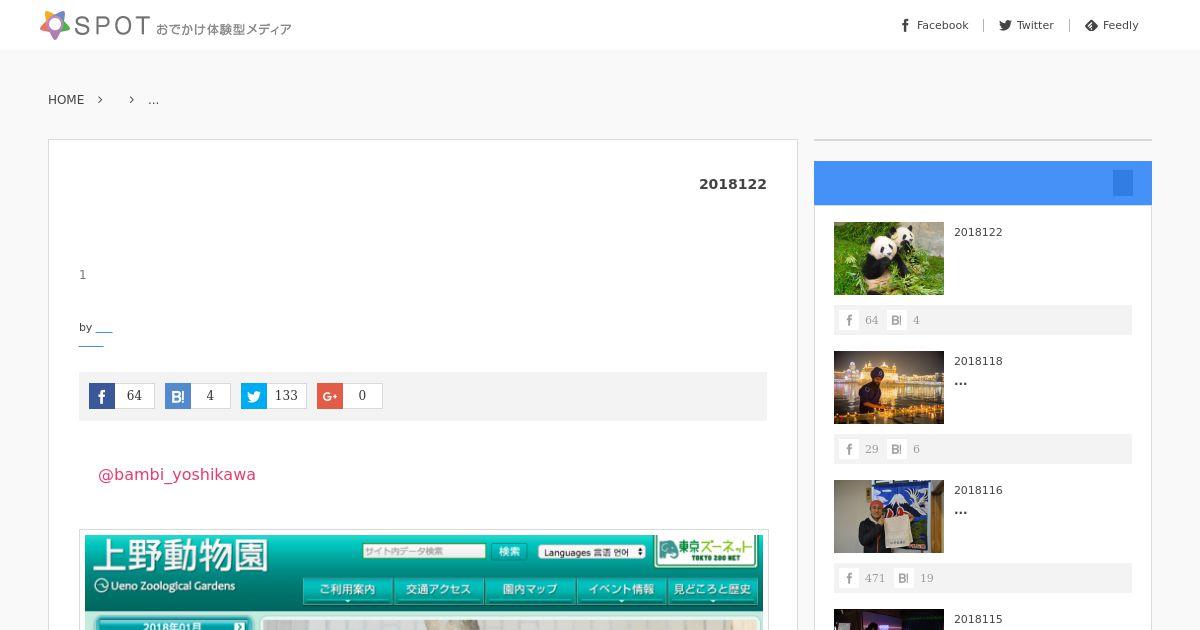Open the Facebook link in header

(935, 25)
